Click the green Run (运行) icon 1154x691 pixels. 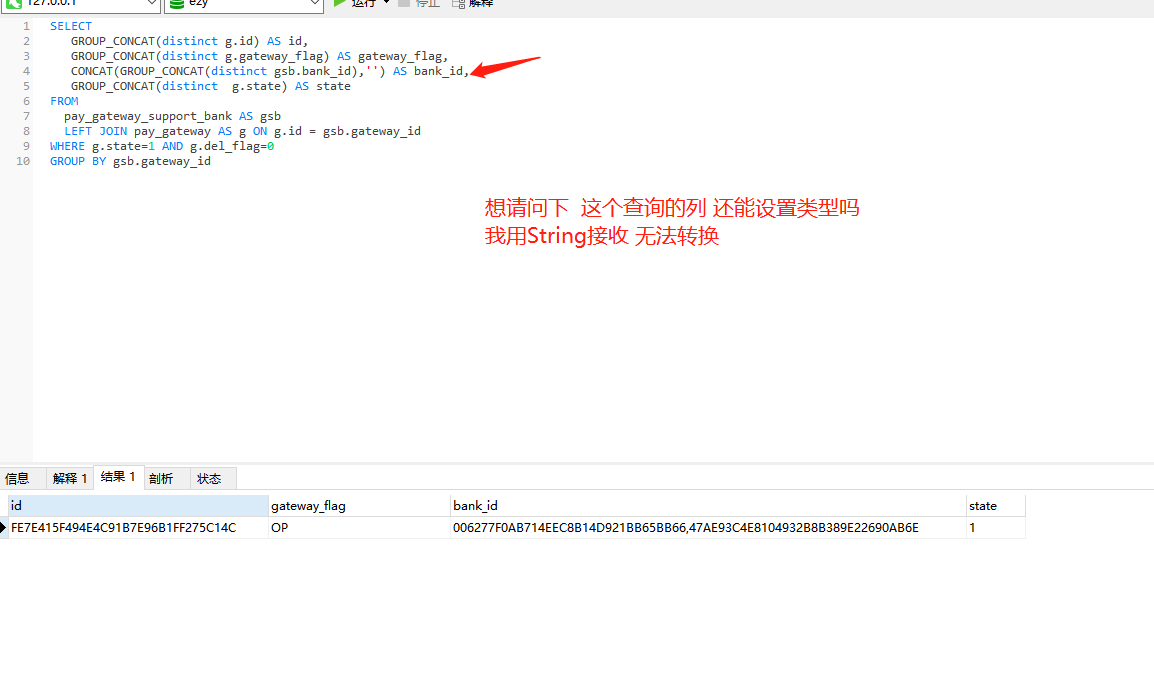(x=340, y=4)
